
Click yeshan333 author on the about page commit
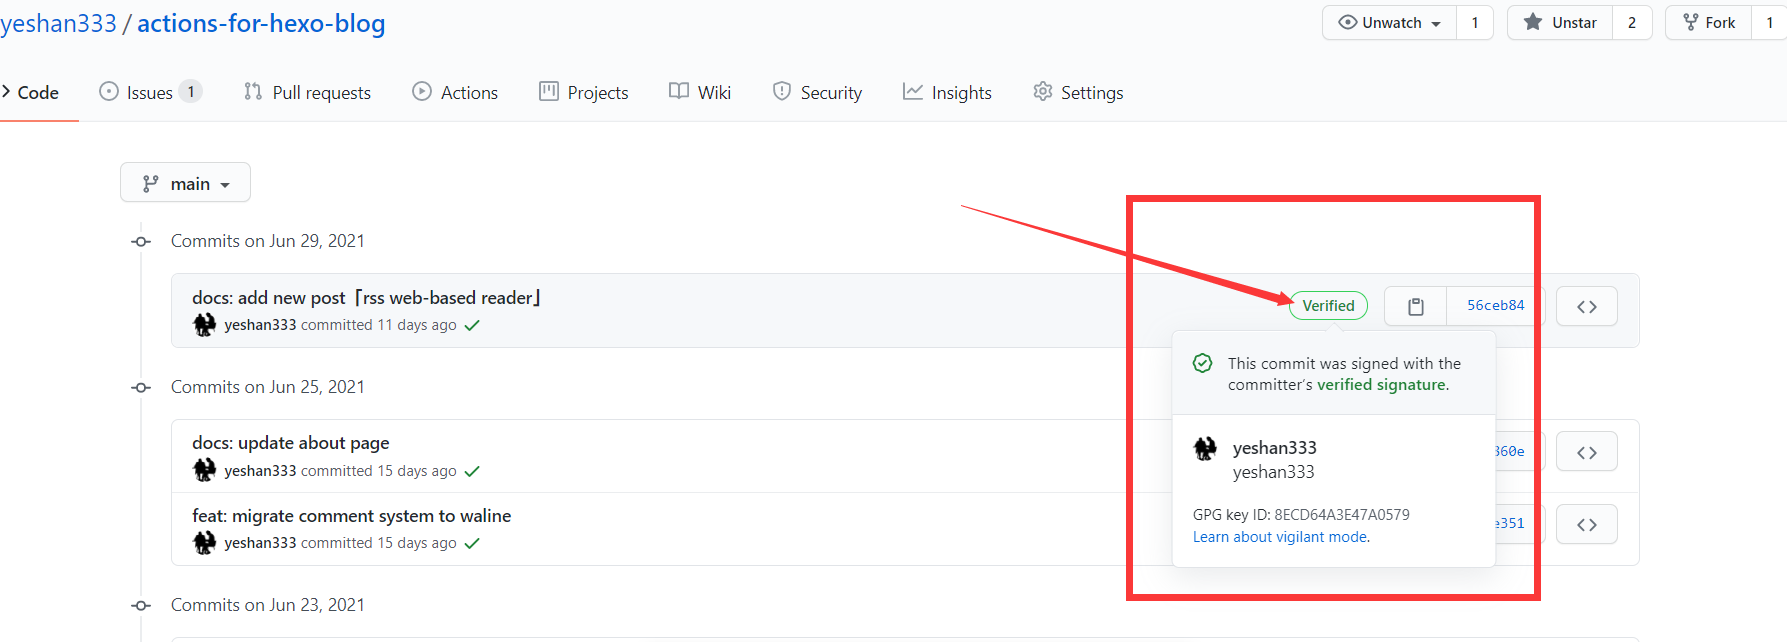click(260, 471)
